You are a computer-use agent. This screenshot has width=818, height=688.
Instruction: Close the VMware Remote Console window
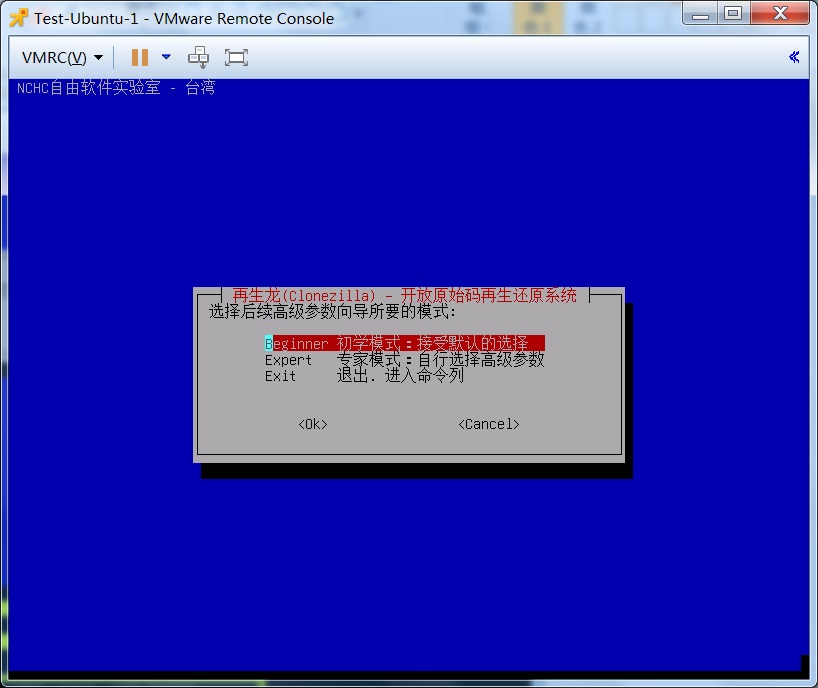pos(778,12)
